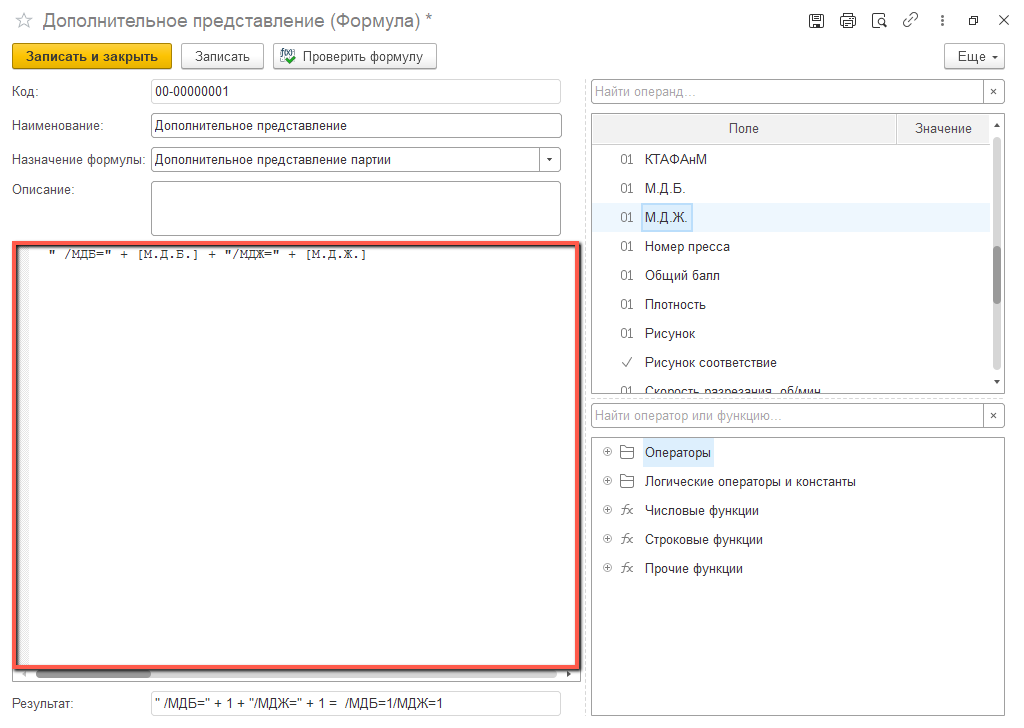Clear the operator or function search
1024x728 pixels.
[x=993, y=416]
